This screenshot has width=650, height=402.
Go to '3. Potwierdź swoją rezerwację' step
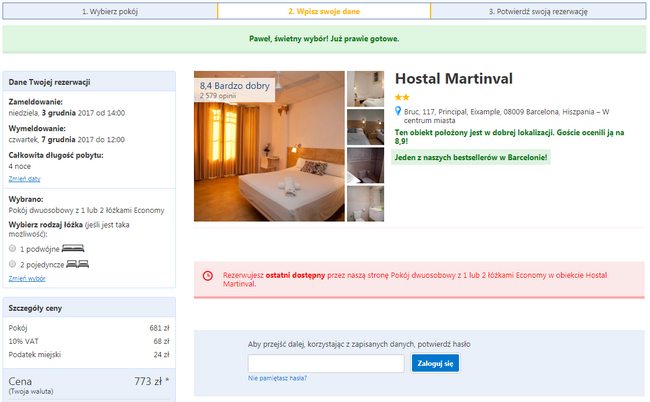click(538, 11)
